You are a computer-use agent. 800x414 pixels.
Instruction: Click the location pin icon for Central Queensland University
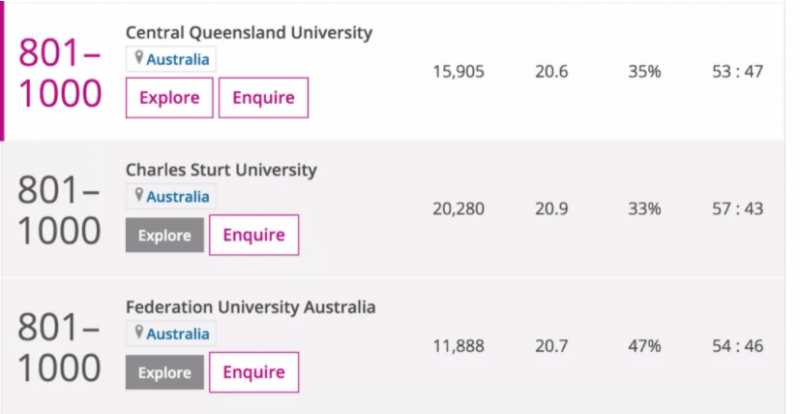(139, 58)
